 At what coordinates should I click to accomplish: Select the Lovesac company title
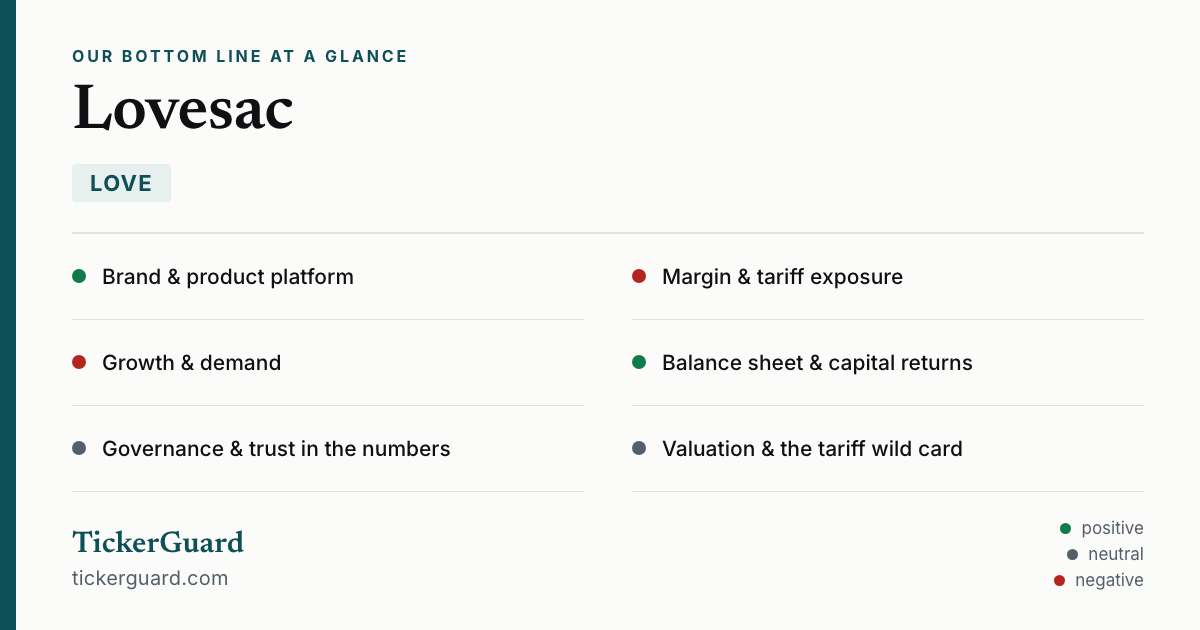click(x=183, y=108)
